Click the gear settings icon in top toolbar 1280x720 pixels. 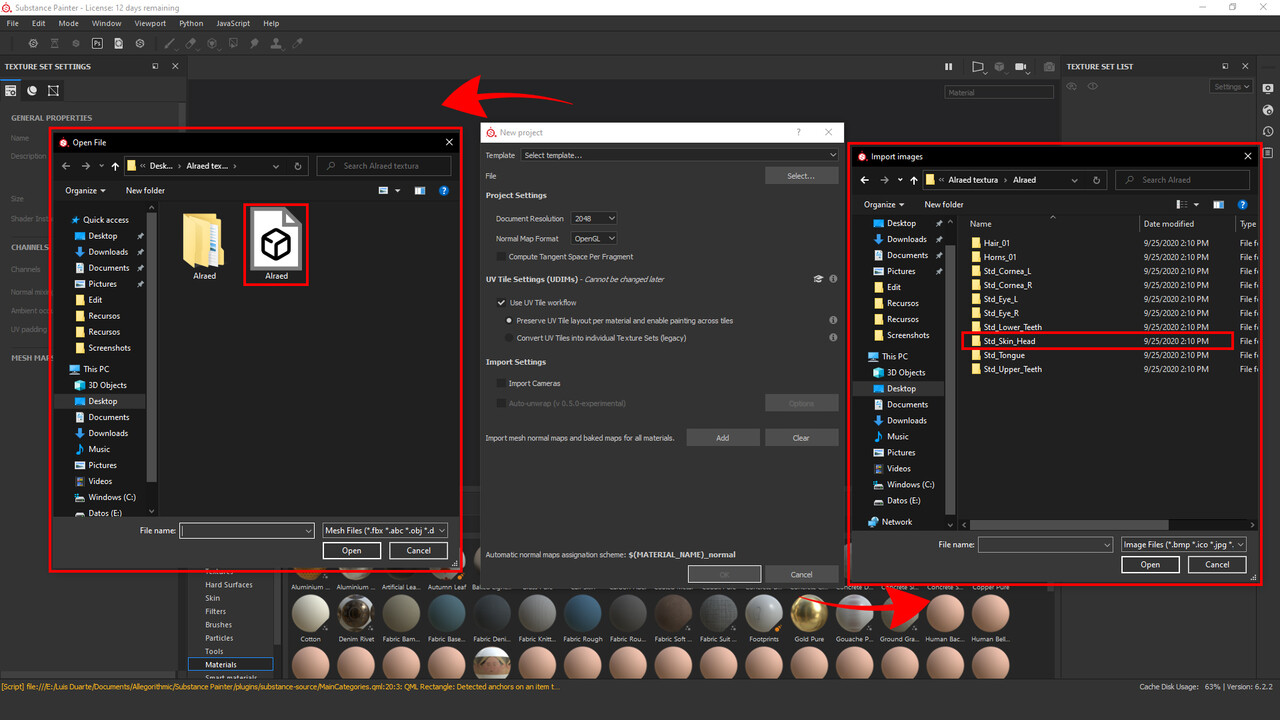coord(33,44)
